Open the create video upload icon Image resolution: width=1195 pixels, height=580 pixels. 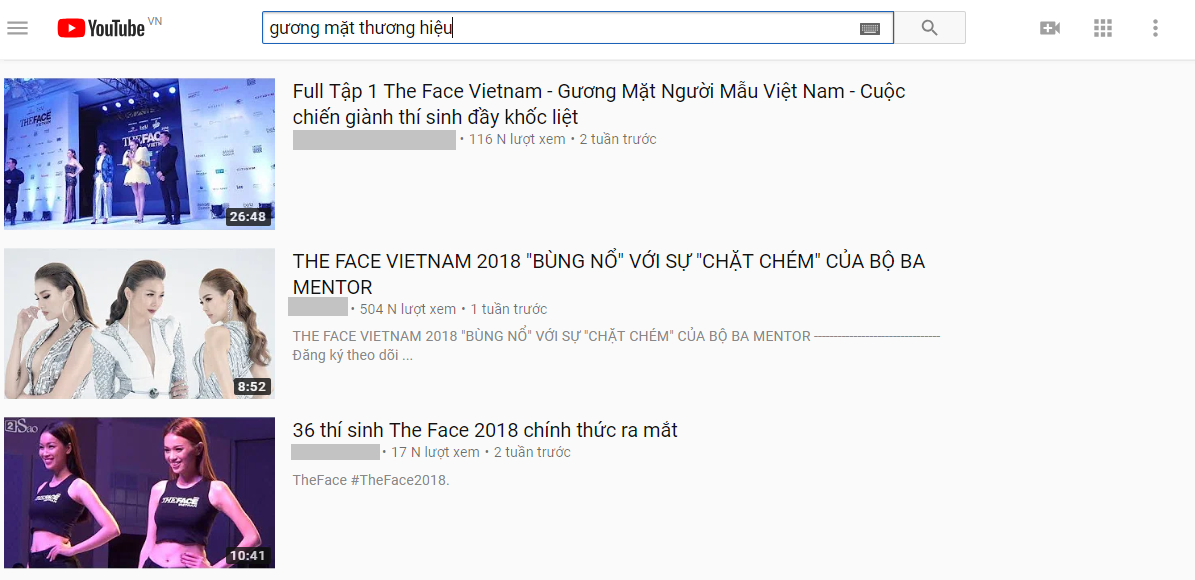pyautogui.click(x=1050, y=27)
